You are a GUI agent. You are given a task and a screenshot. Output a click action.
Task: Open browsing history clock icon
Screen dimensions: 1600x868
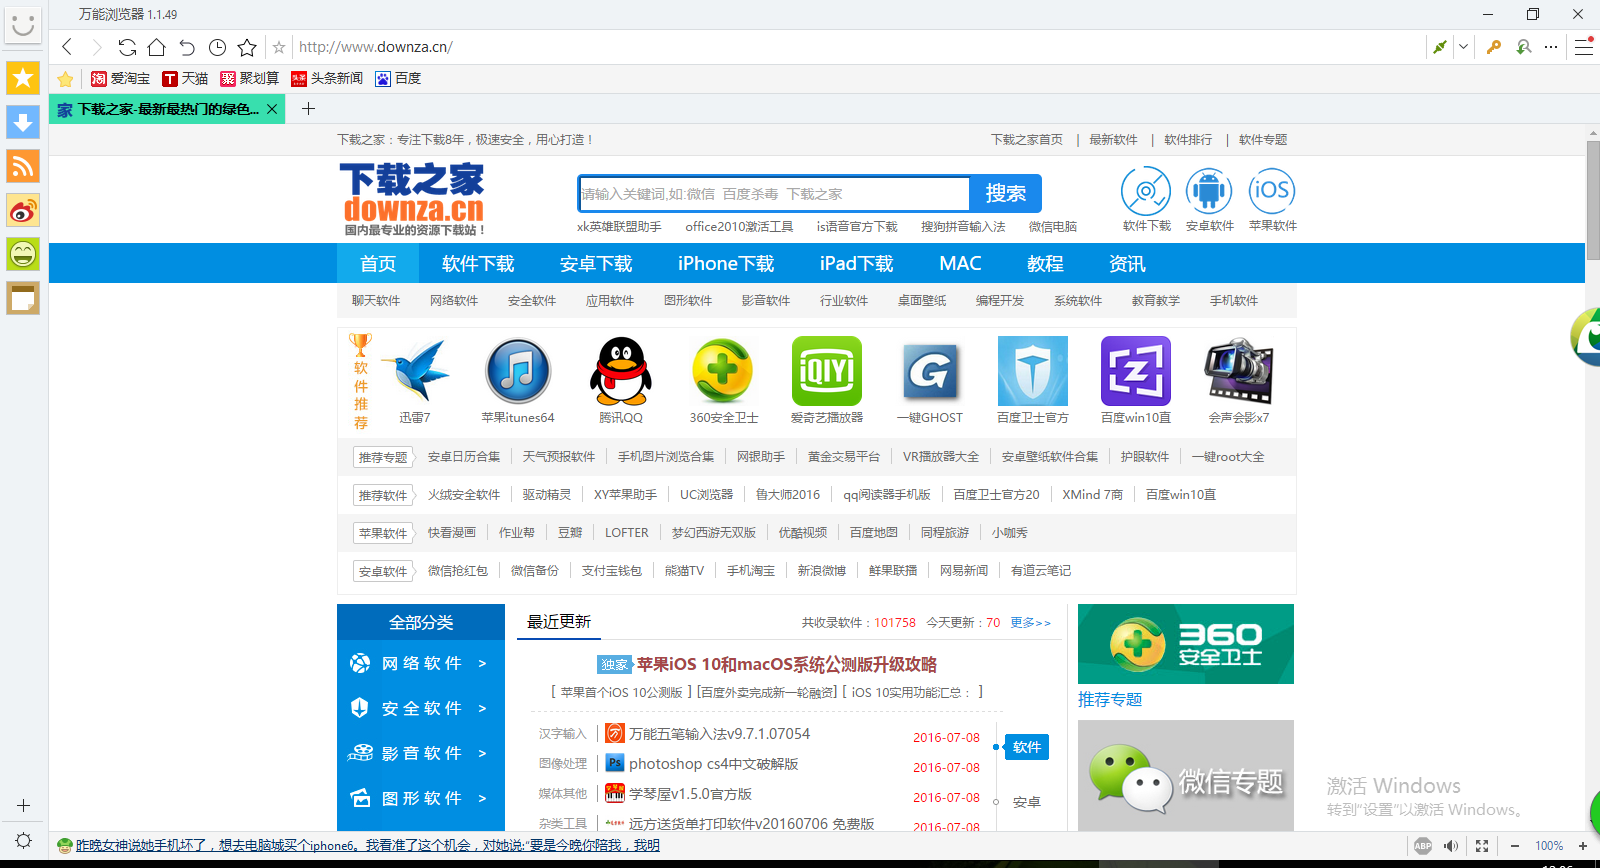coord(217,47)
